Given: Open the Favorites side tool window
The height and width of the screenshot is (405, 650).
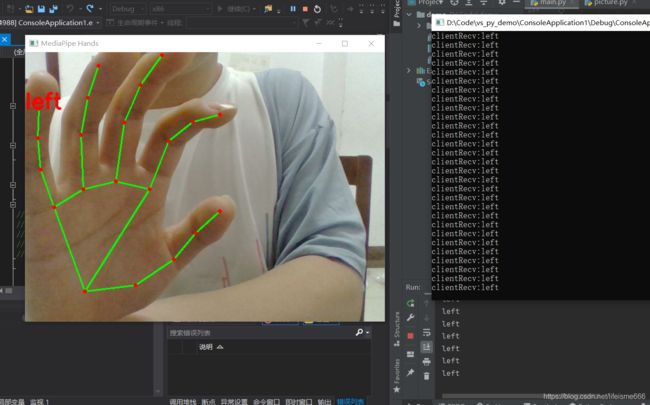Looking at the screenshot, I should [x=397, y=375].
